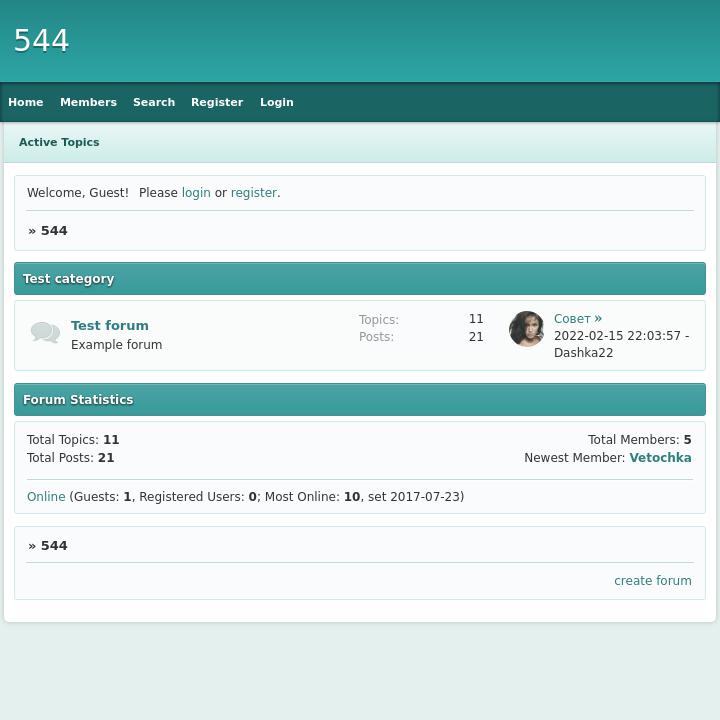This screenshot has width=720, height=720.
Task: Click the 544 site title in header
Action: tap(41, 41)
